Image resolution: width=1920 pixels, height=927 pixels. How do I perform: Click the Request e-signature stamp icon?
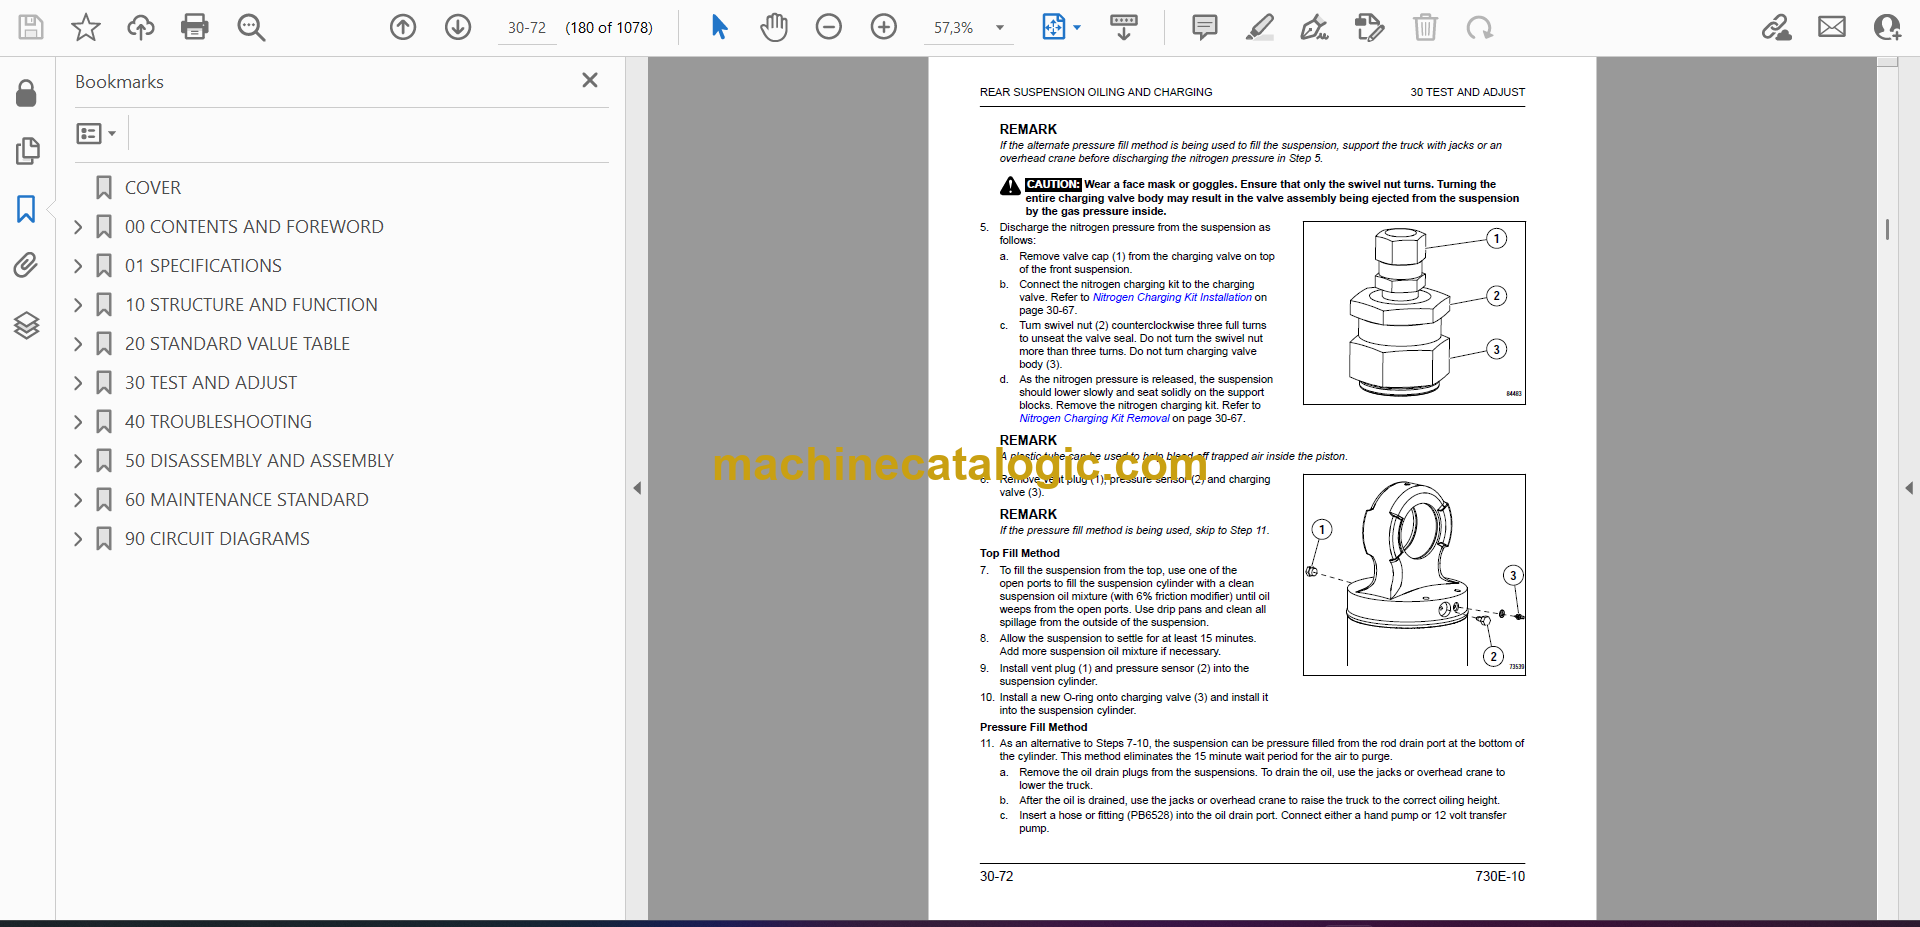point(1370,27)
